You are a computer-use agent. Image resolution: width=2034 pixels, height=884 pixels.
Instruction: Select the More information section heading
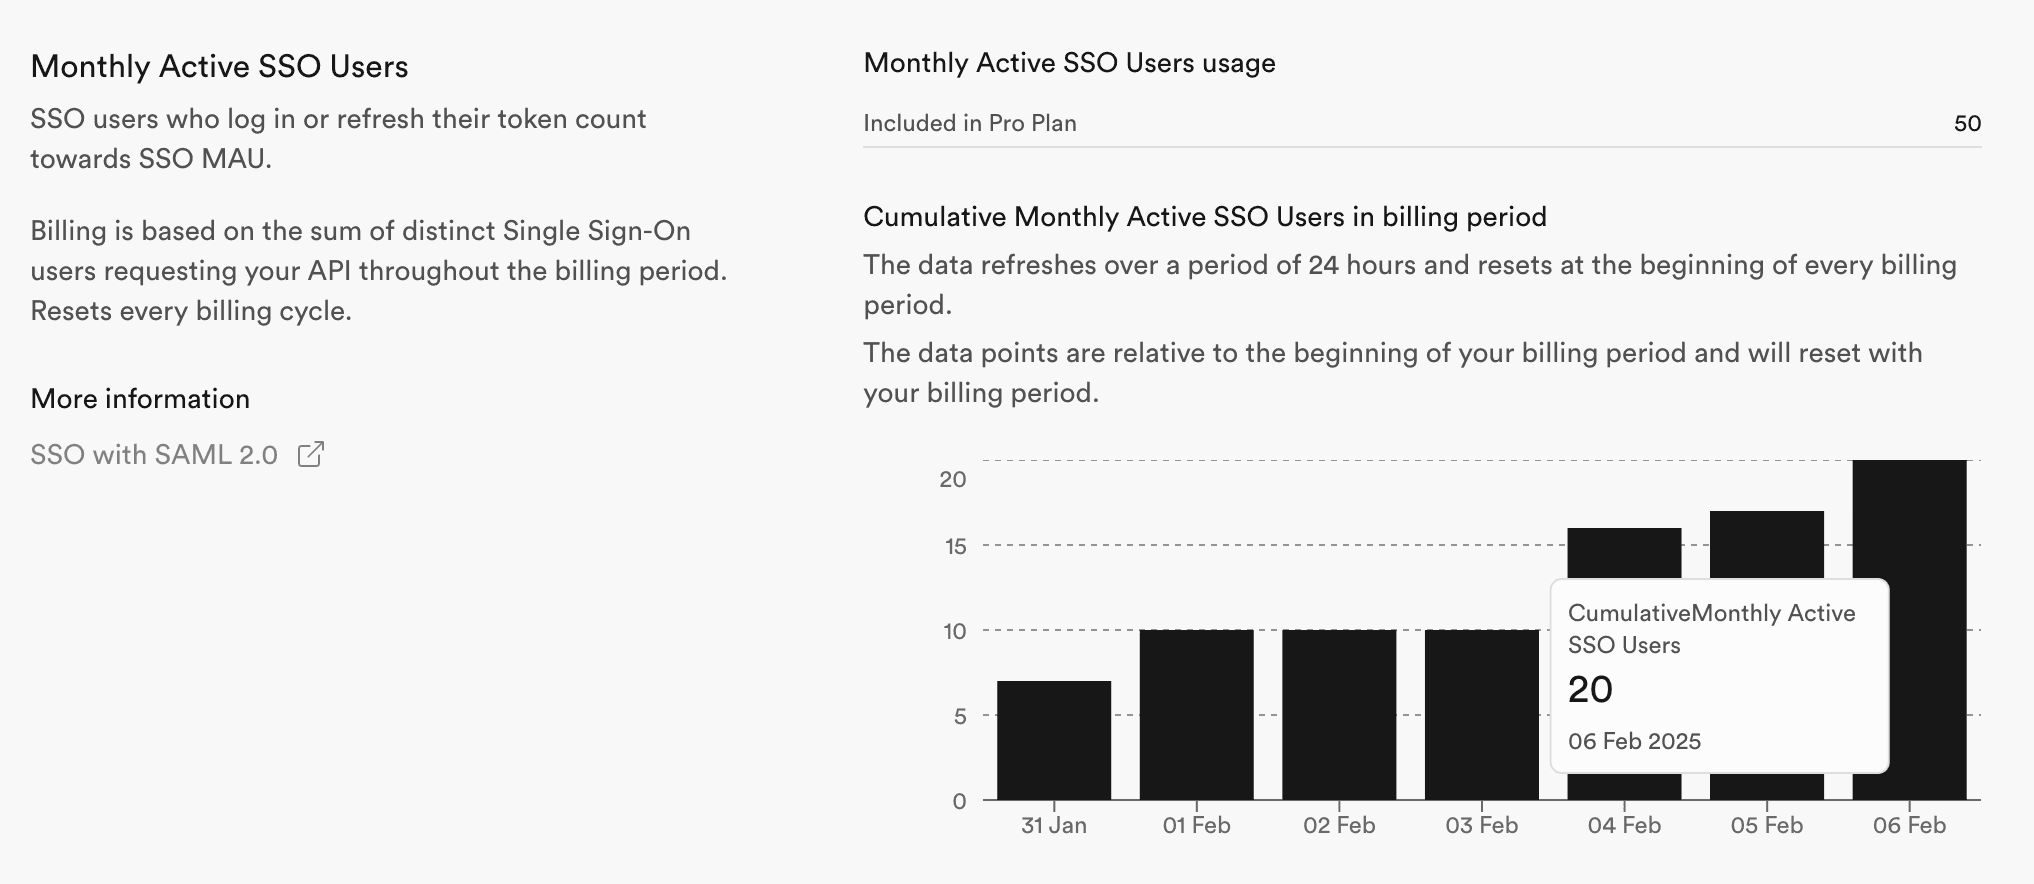pos(141,397)
